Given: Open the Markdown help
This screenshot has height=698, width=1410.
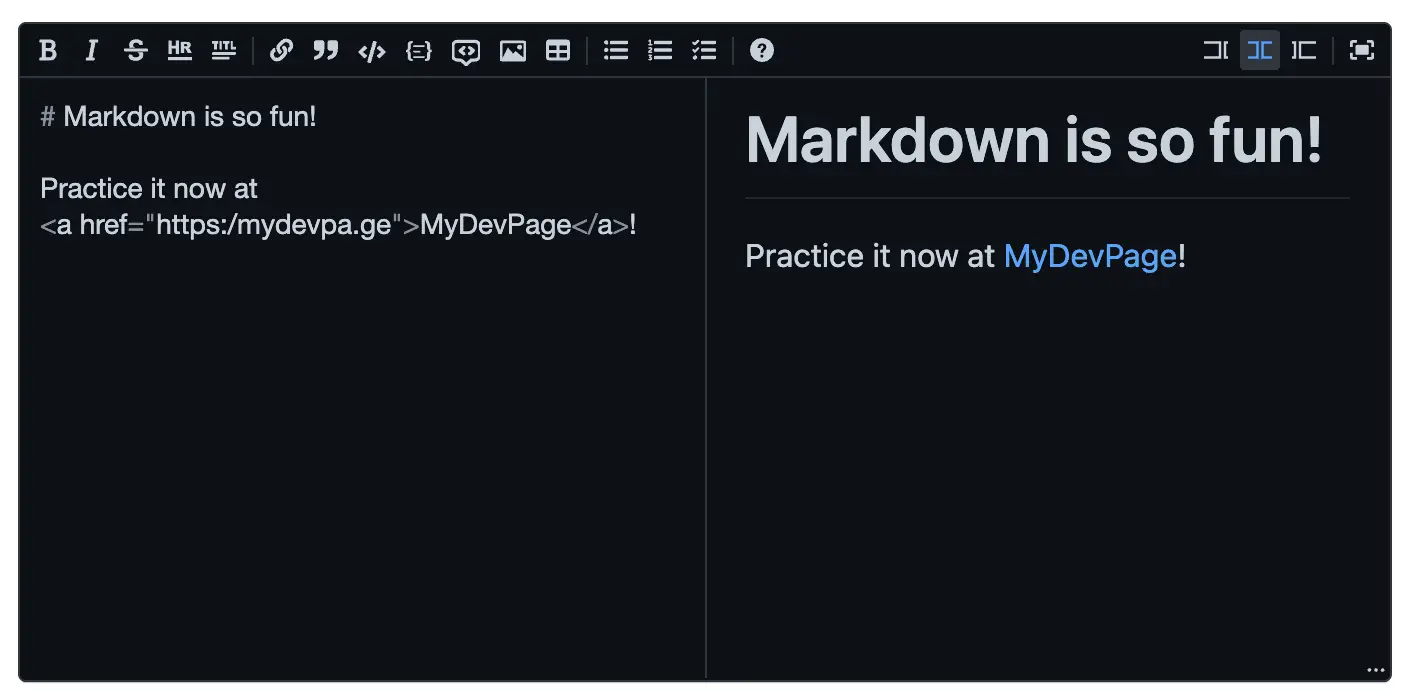Looking at the screenshot, I should [x=762, y=50].
